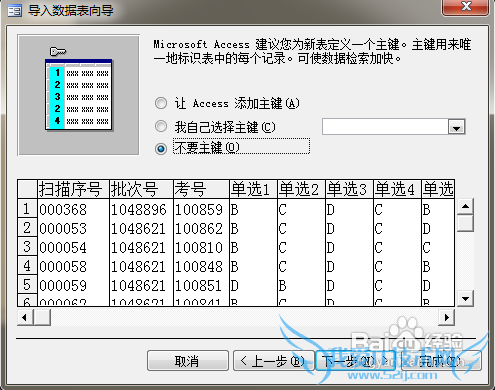This screenshot has width=495, height=390.
Task: Click cell 000054 in 扫描序号 column
Action: click(73, 248)
